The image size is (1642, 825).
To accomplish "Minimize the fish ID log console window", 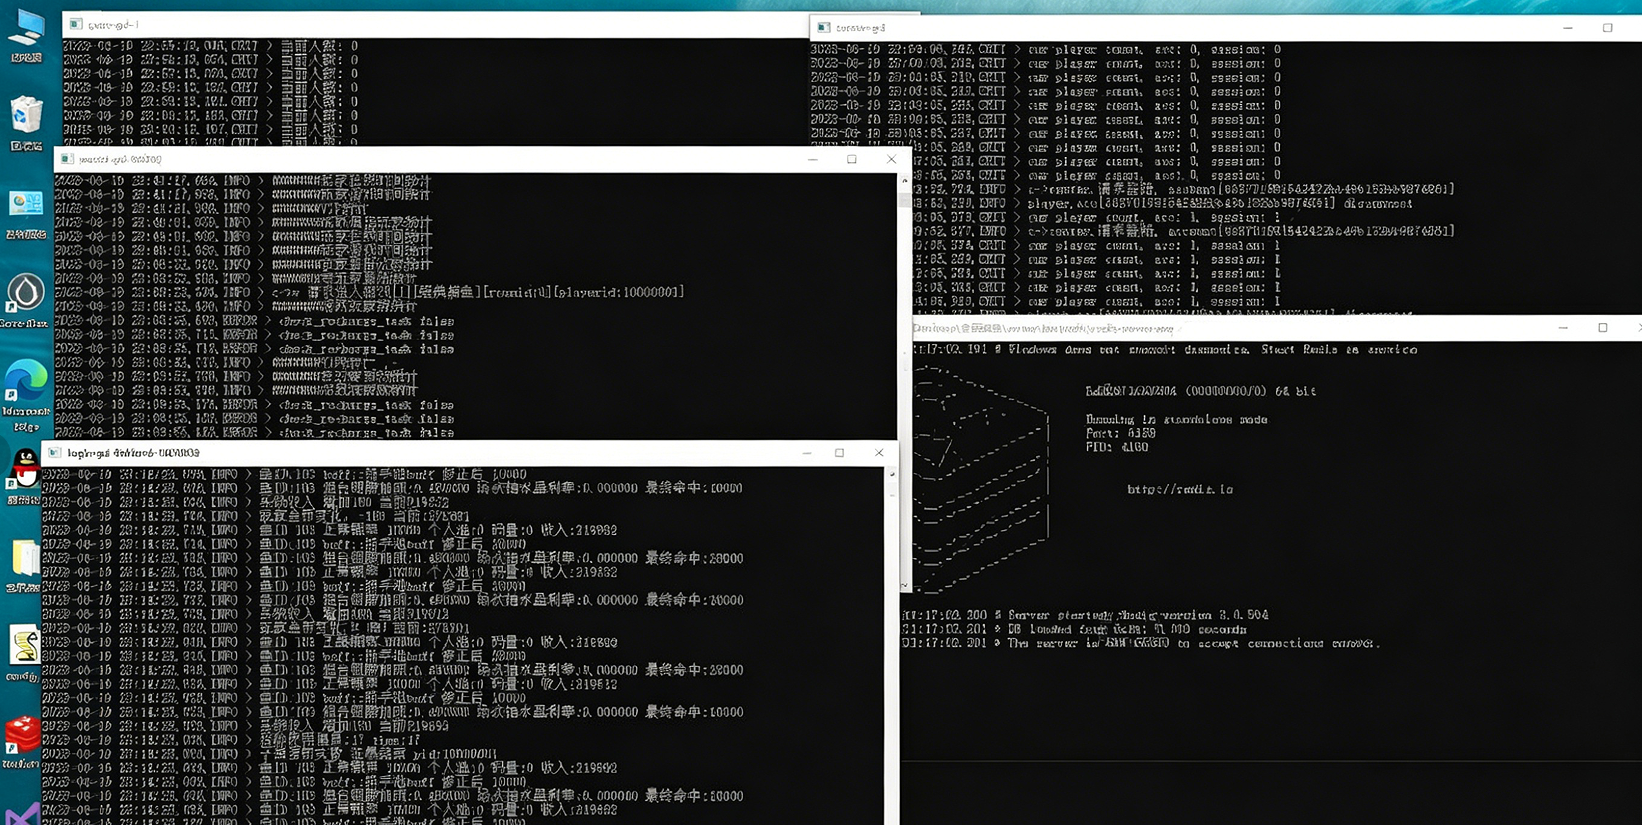I will point(806,453).
